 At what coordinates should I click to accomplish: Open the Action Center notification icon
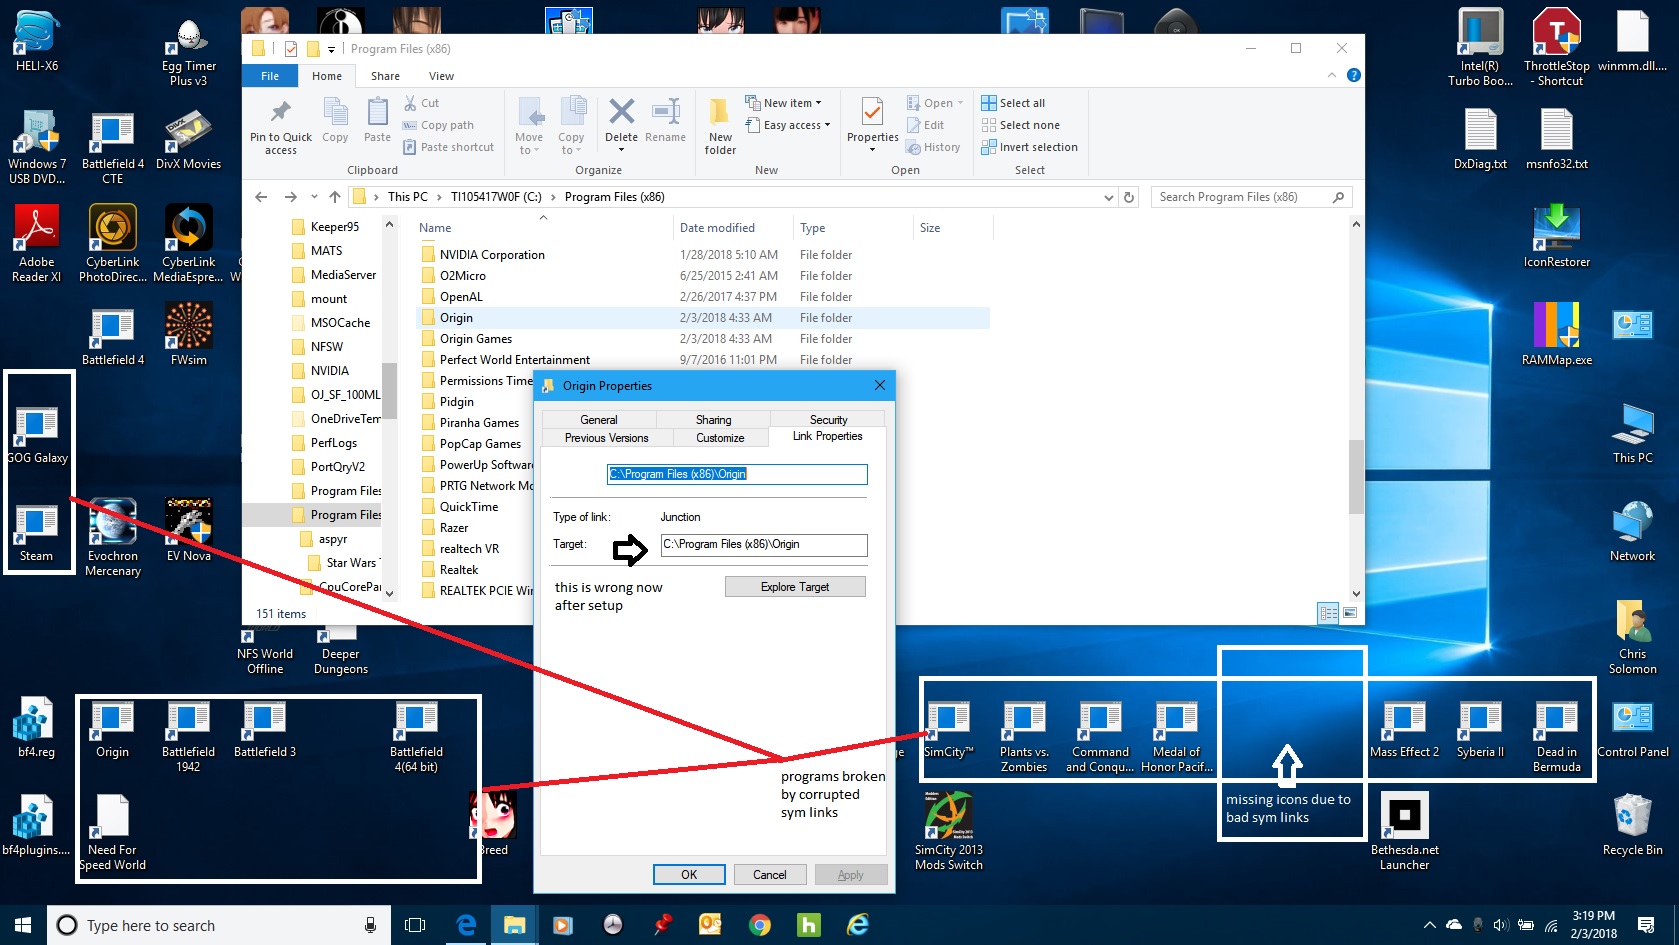(1645, 925)
